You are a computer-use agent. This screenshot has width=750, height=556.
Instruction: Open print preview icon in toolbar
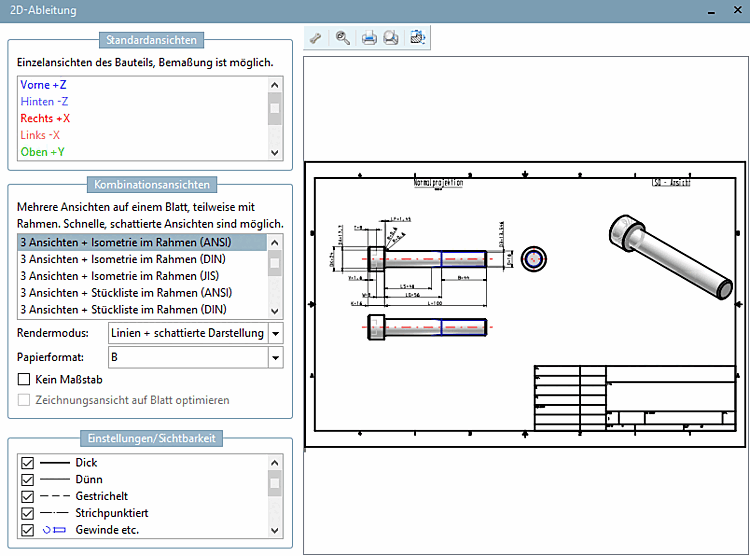click(391, 39)
